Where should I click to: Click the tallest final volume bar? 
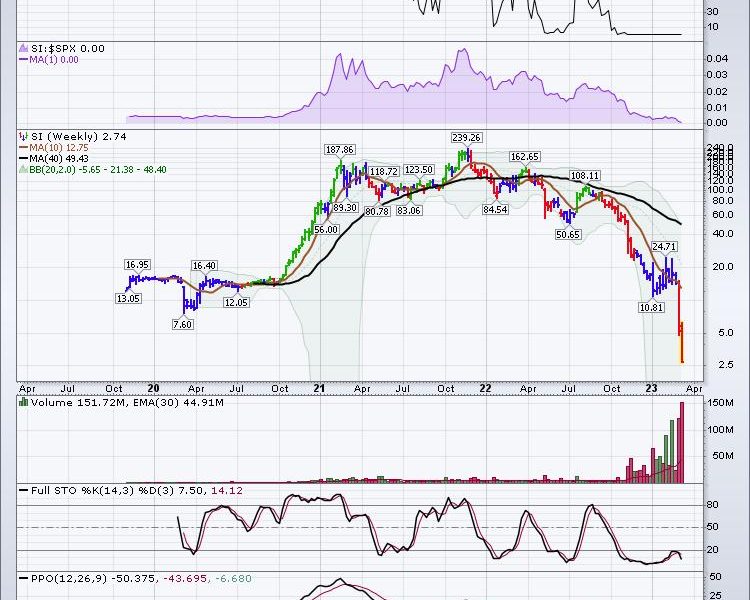tap(682, 443)
